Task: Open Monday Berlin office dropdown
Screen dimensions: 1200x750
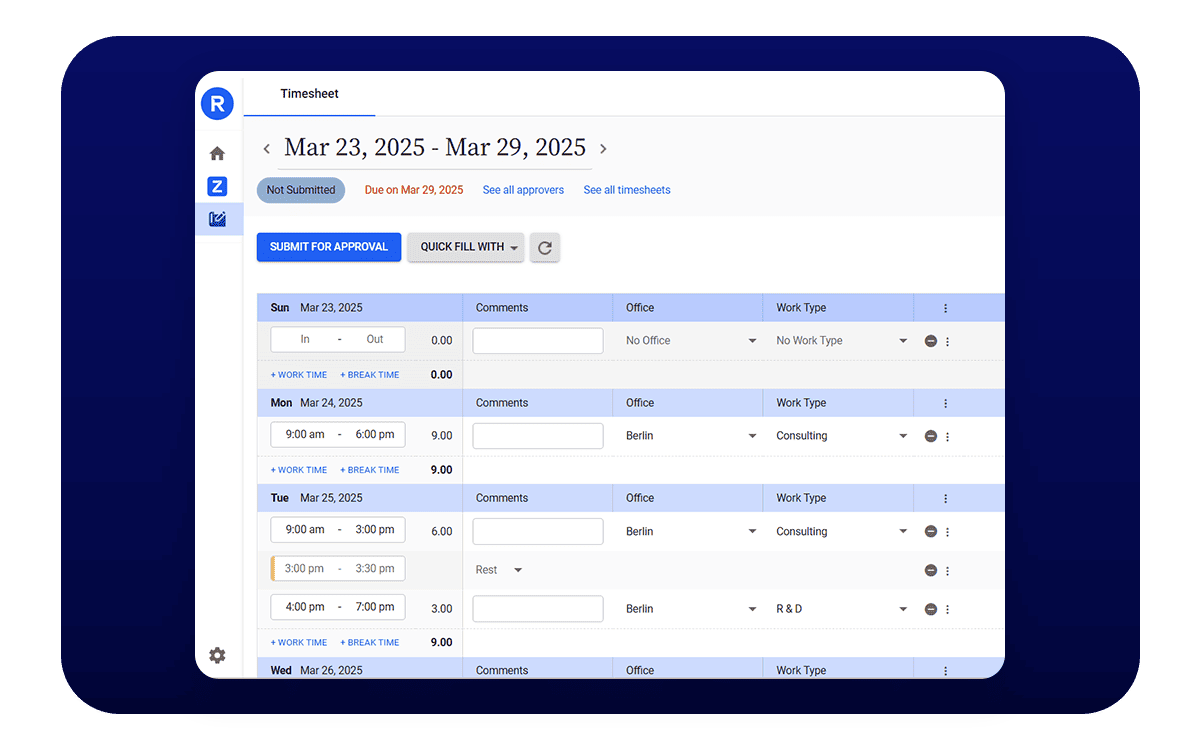Action: (691, 436)
